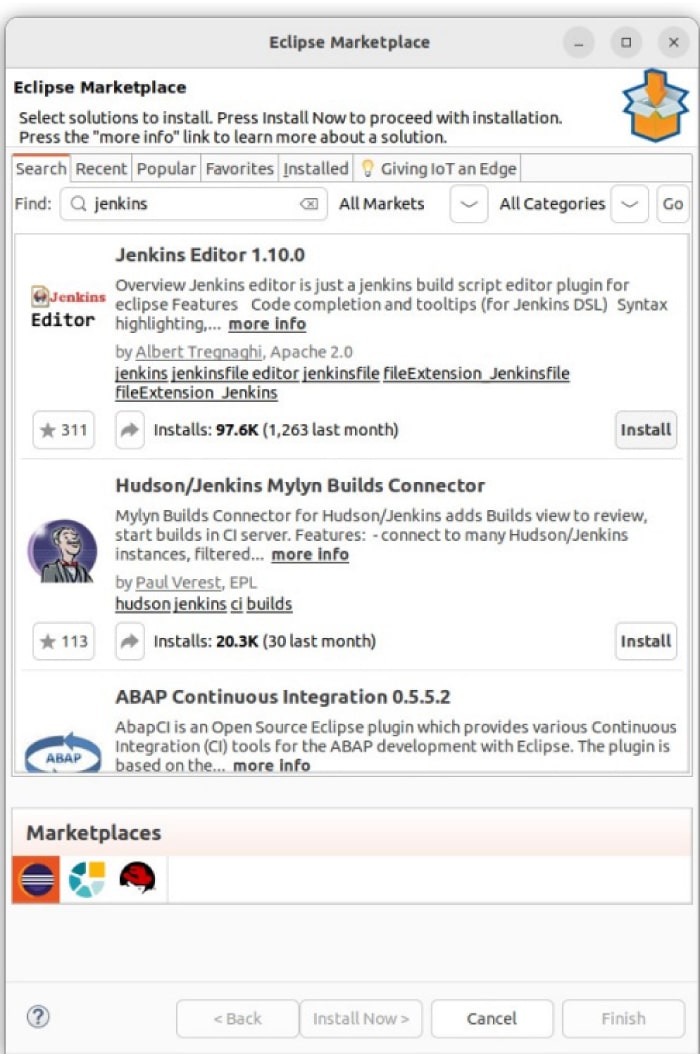Image resolution: width=700 pixels, height=1054 pixels.
Task: Click the Hudson butler logo thumbnail
Action: 63,551
